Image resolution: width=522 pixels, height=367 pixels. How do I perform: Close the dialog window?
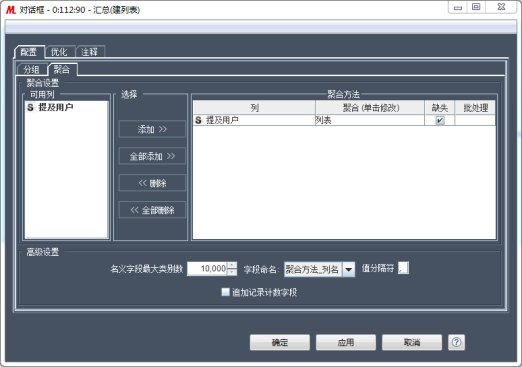(x=501, y=7)
